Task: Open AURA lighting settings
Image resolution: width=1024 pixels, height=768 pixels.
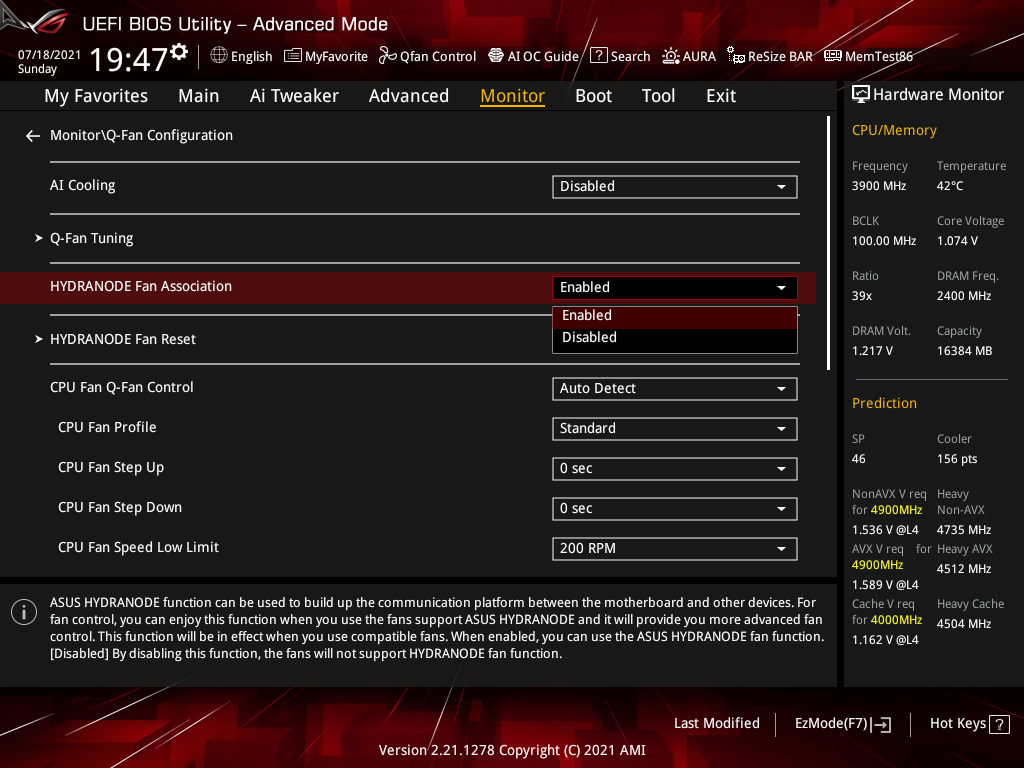Action: tap(689, 56)
